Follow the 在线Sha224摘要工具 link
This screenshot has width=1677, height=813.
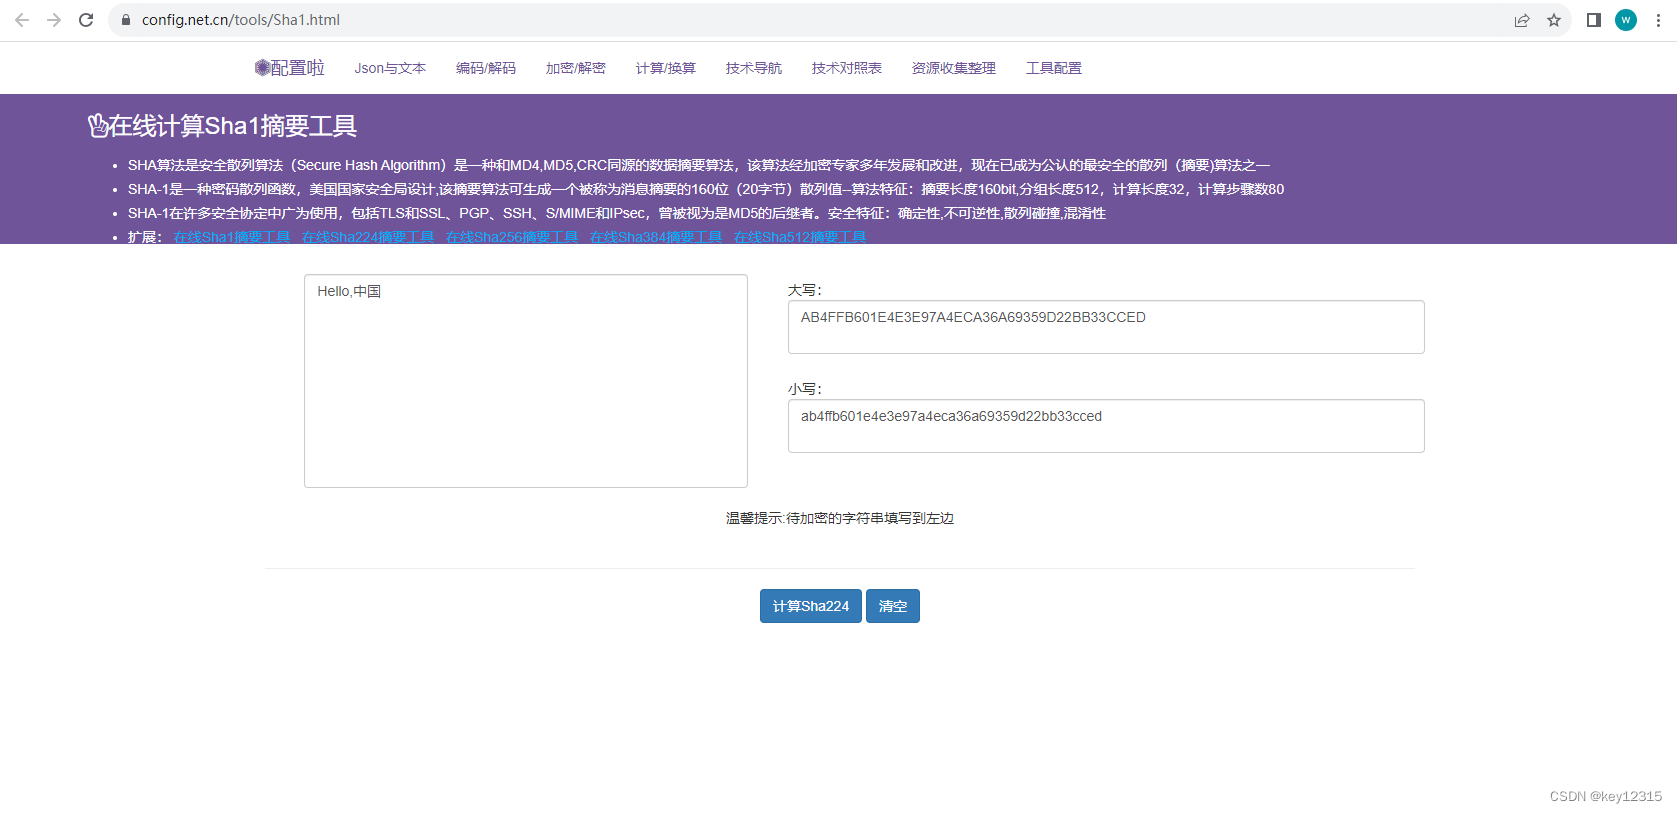368,237
